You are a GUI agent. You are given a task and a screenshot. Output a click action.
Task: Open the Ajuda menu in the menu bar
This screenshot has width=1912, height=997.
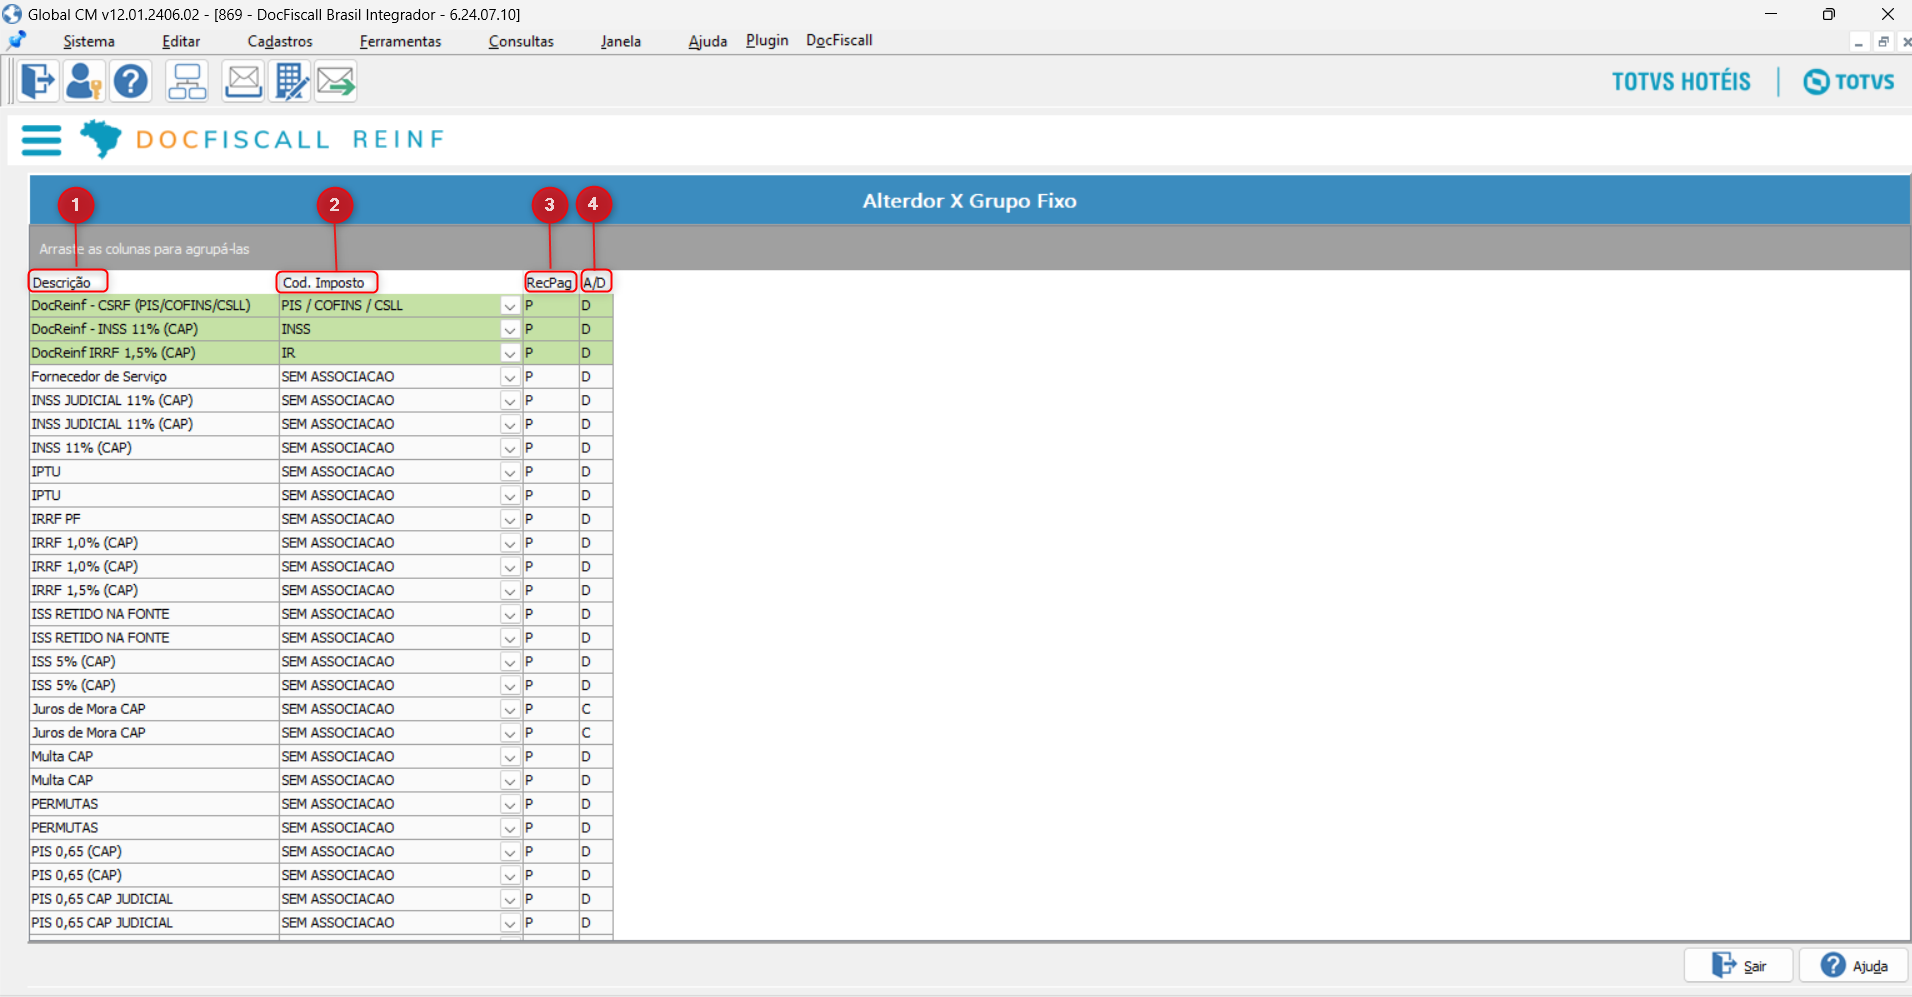(x=708, y=41)
